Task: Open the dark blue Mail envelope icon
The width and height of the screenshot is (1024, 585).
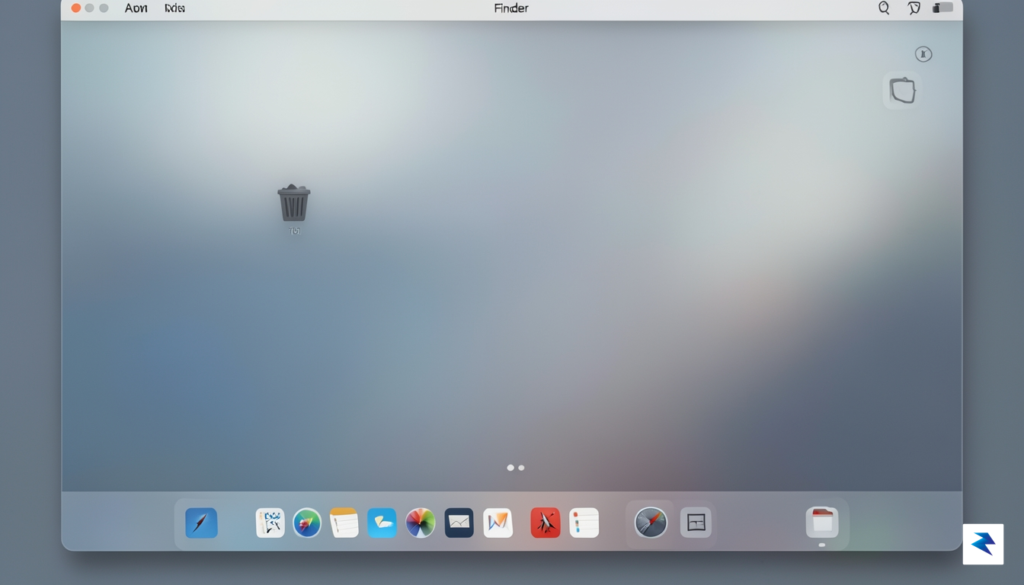Action: coord(459,523)
